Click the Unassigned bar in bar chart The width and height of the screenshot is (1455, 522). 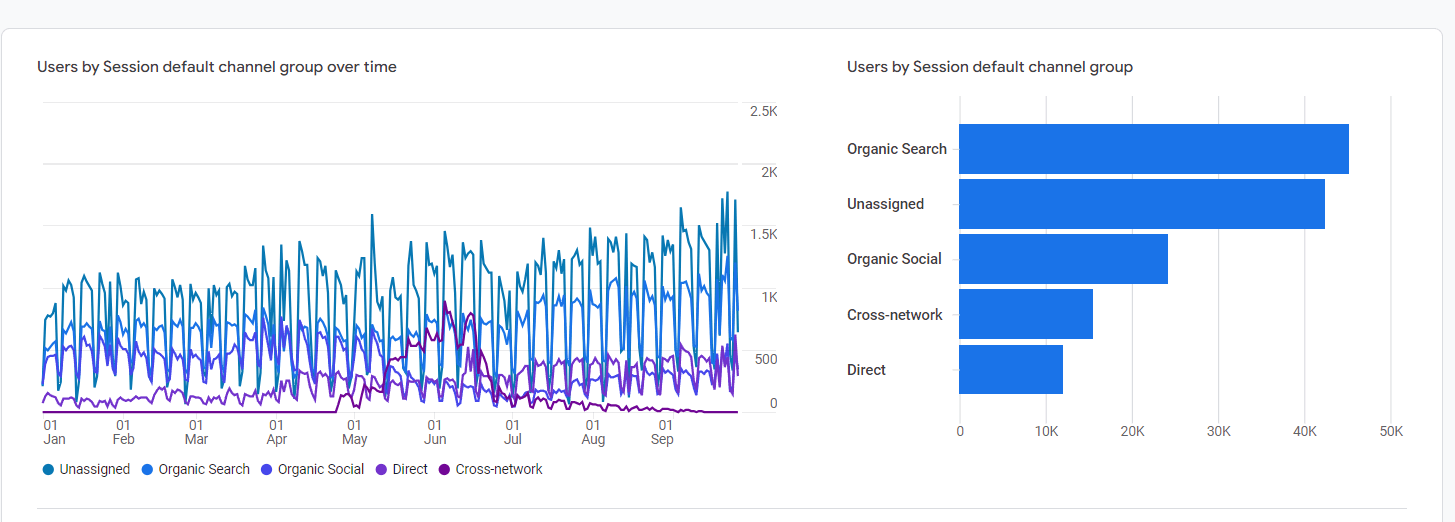(x=1141, y=204)
